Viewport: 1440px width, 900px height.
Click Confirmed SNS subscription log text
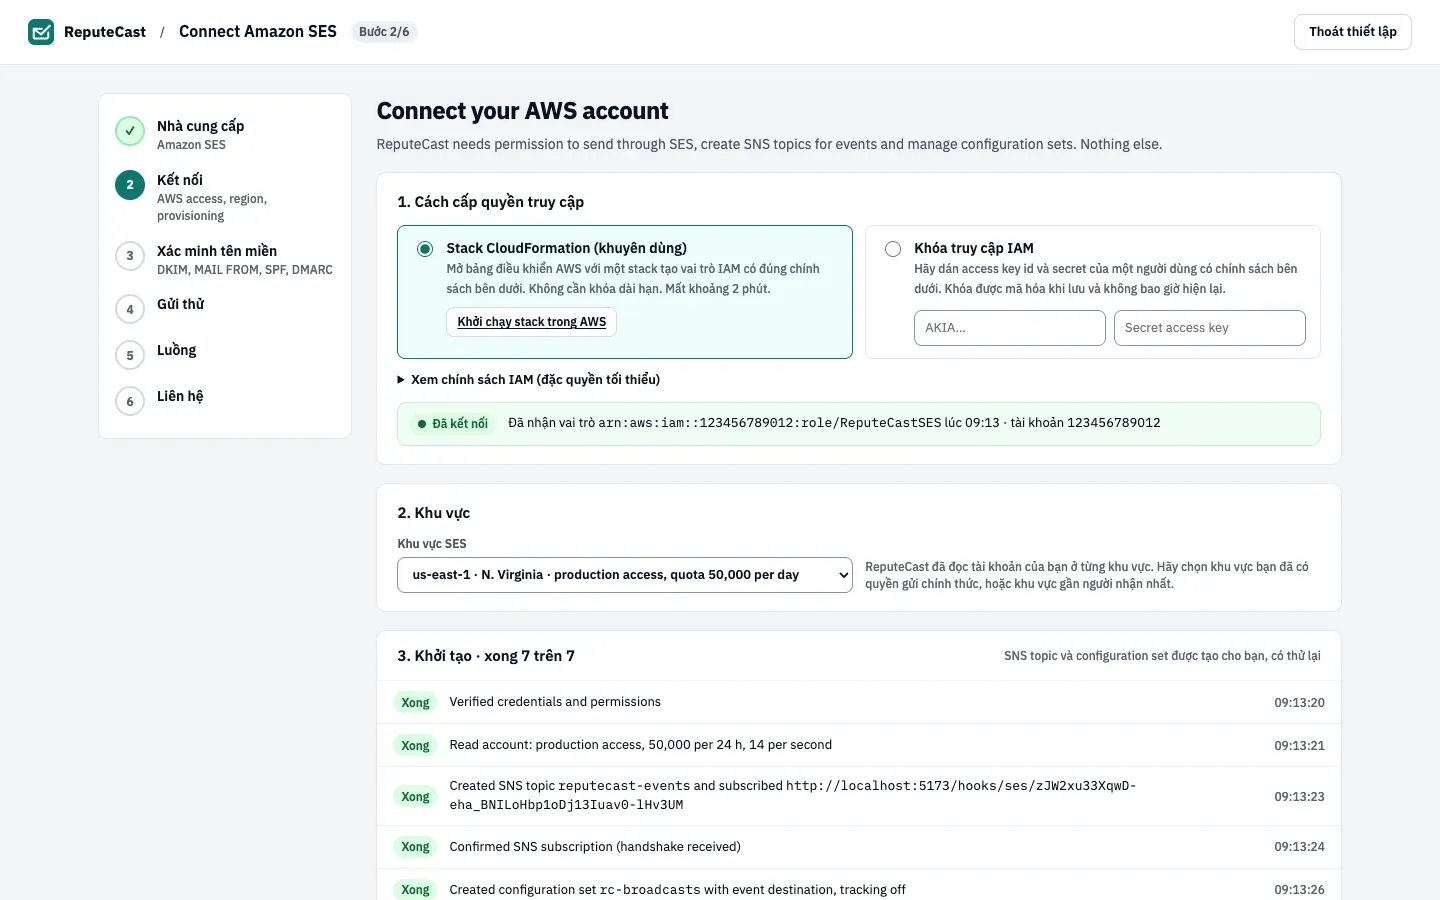[x=595, y=847]
